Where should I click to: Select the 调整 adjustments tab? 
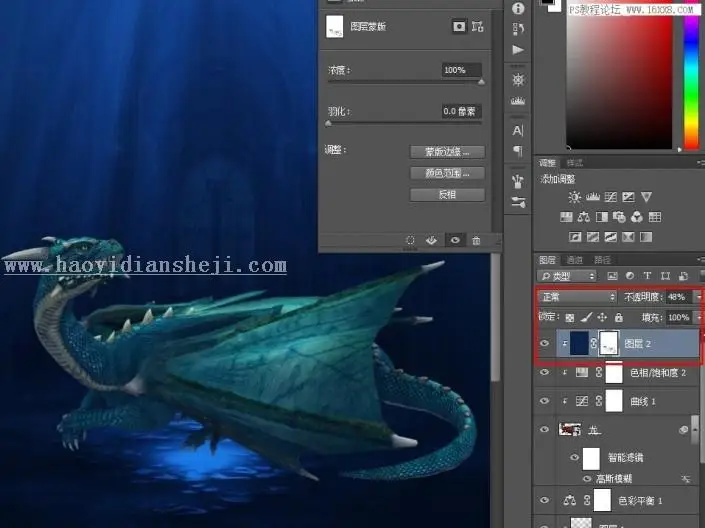[547, 163]
